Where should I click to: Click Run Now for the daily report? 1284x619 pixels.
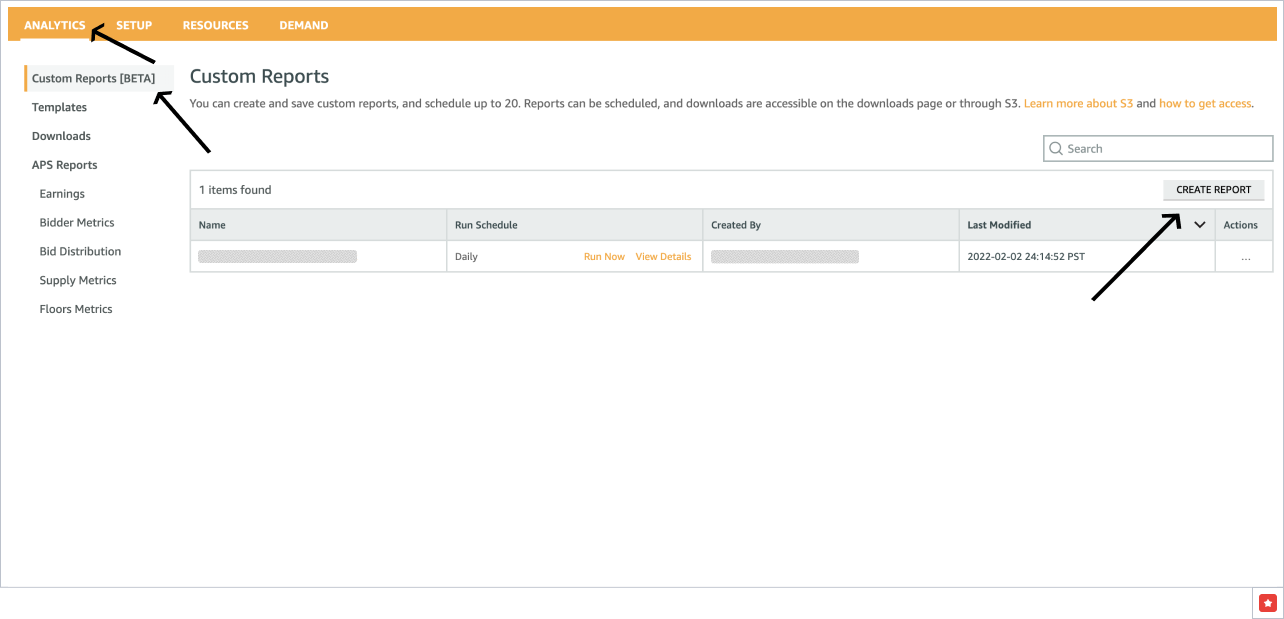point(604,256)
